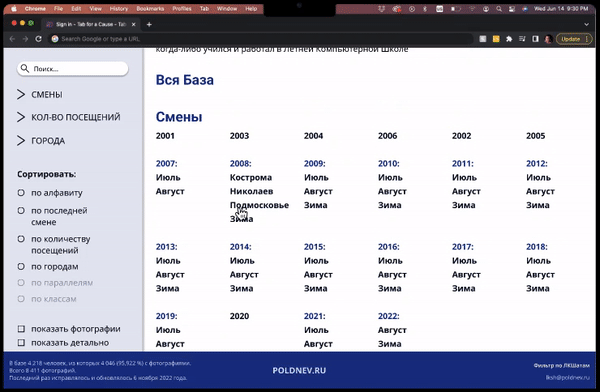Open the Wi-Fi menu bar icon
Viewport: 600px width, 392px height.
(473, 8)
